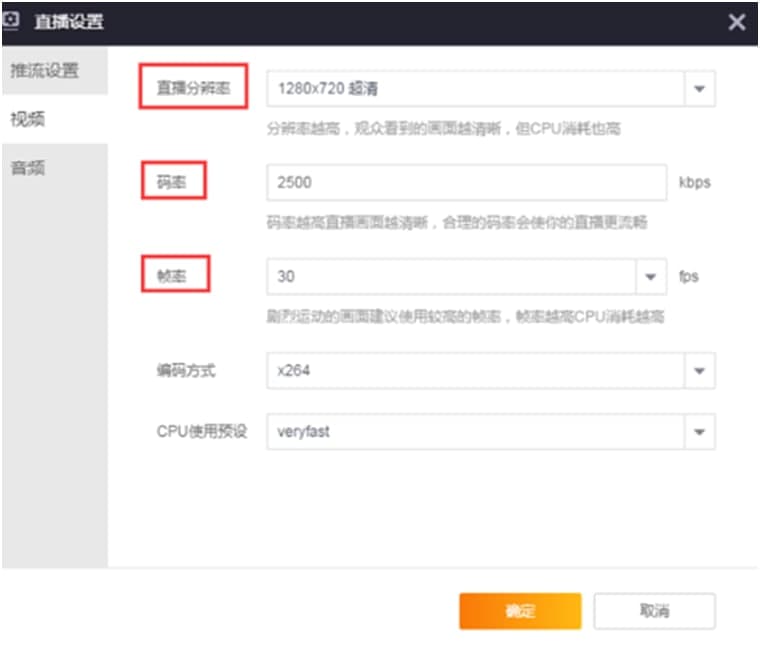Click the kbps unit label
The image size is (760, 651).
tap(694, 183)
